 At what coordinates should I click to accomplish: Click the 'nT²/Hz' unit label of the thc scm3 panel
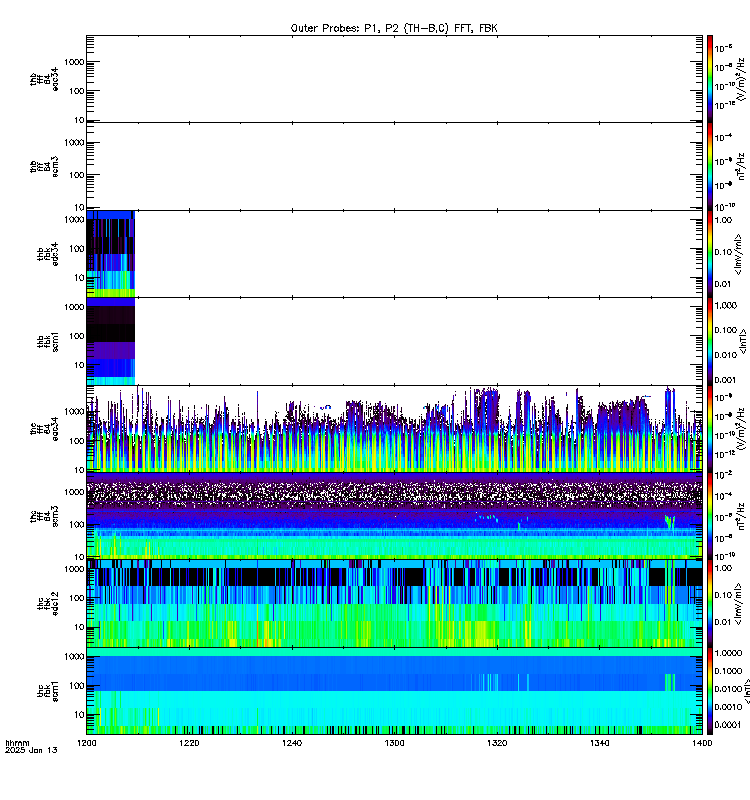tap(741, 516)
